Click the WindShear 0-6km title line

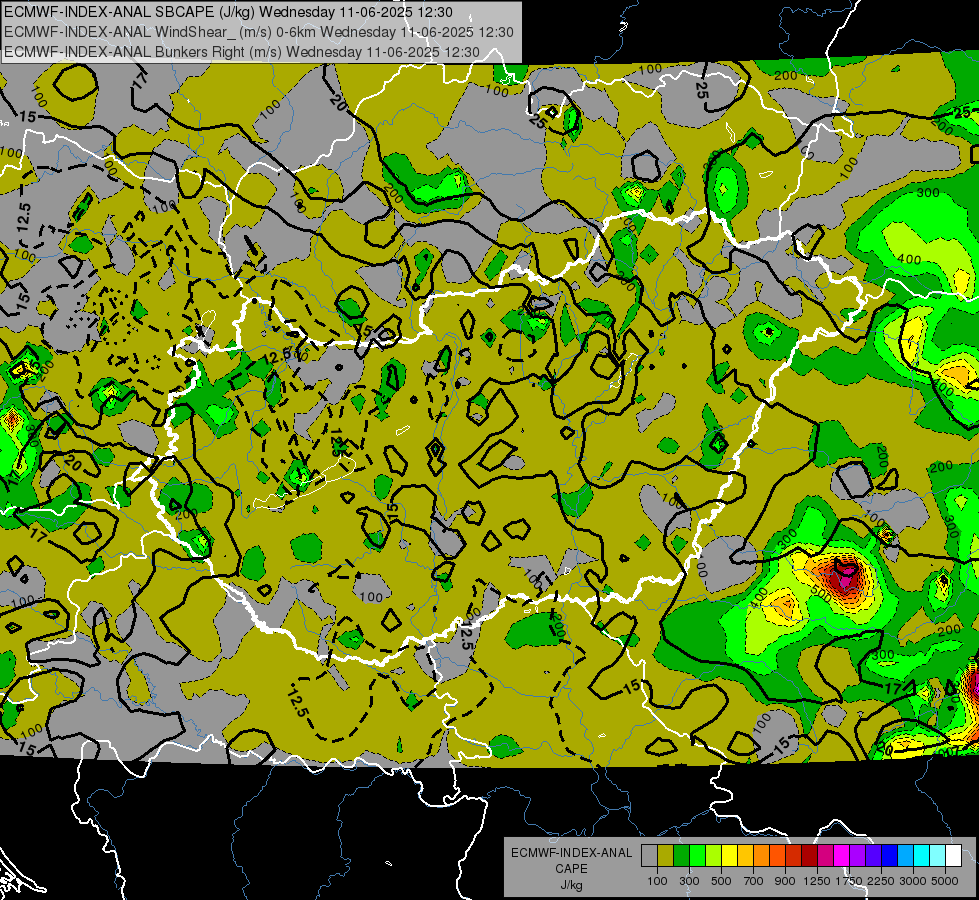[258, 32]
